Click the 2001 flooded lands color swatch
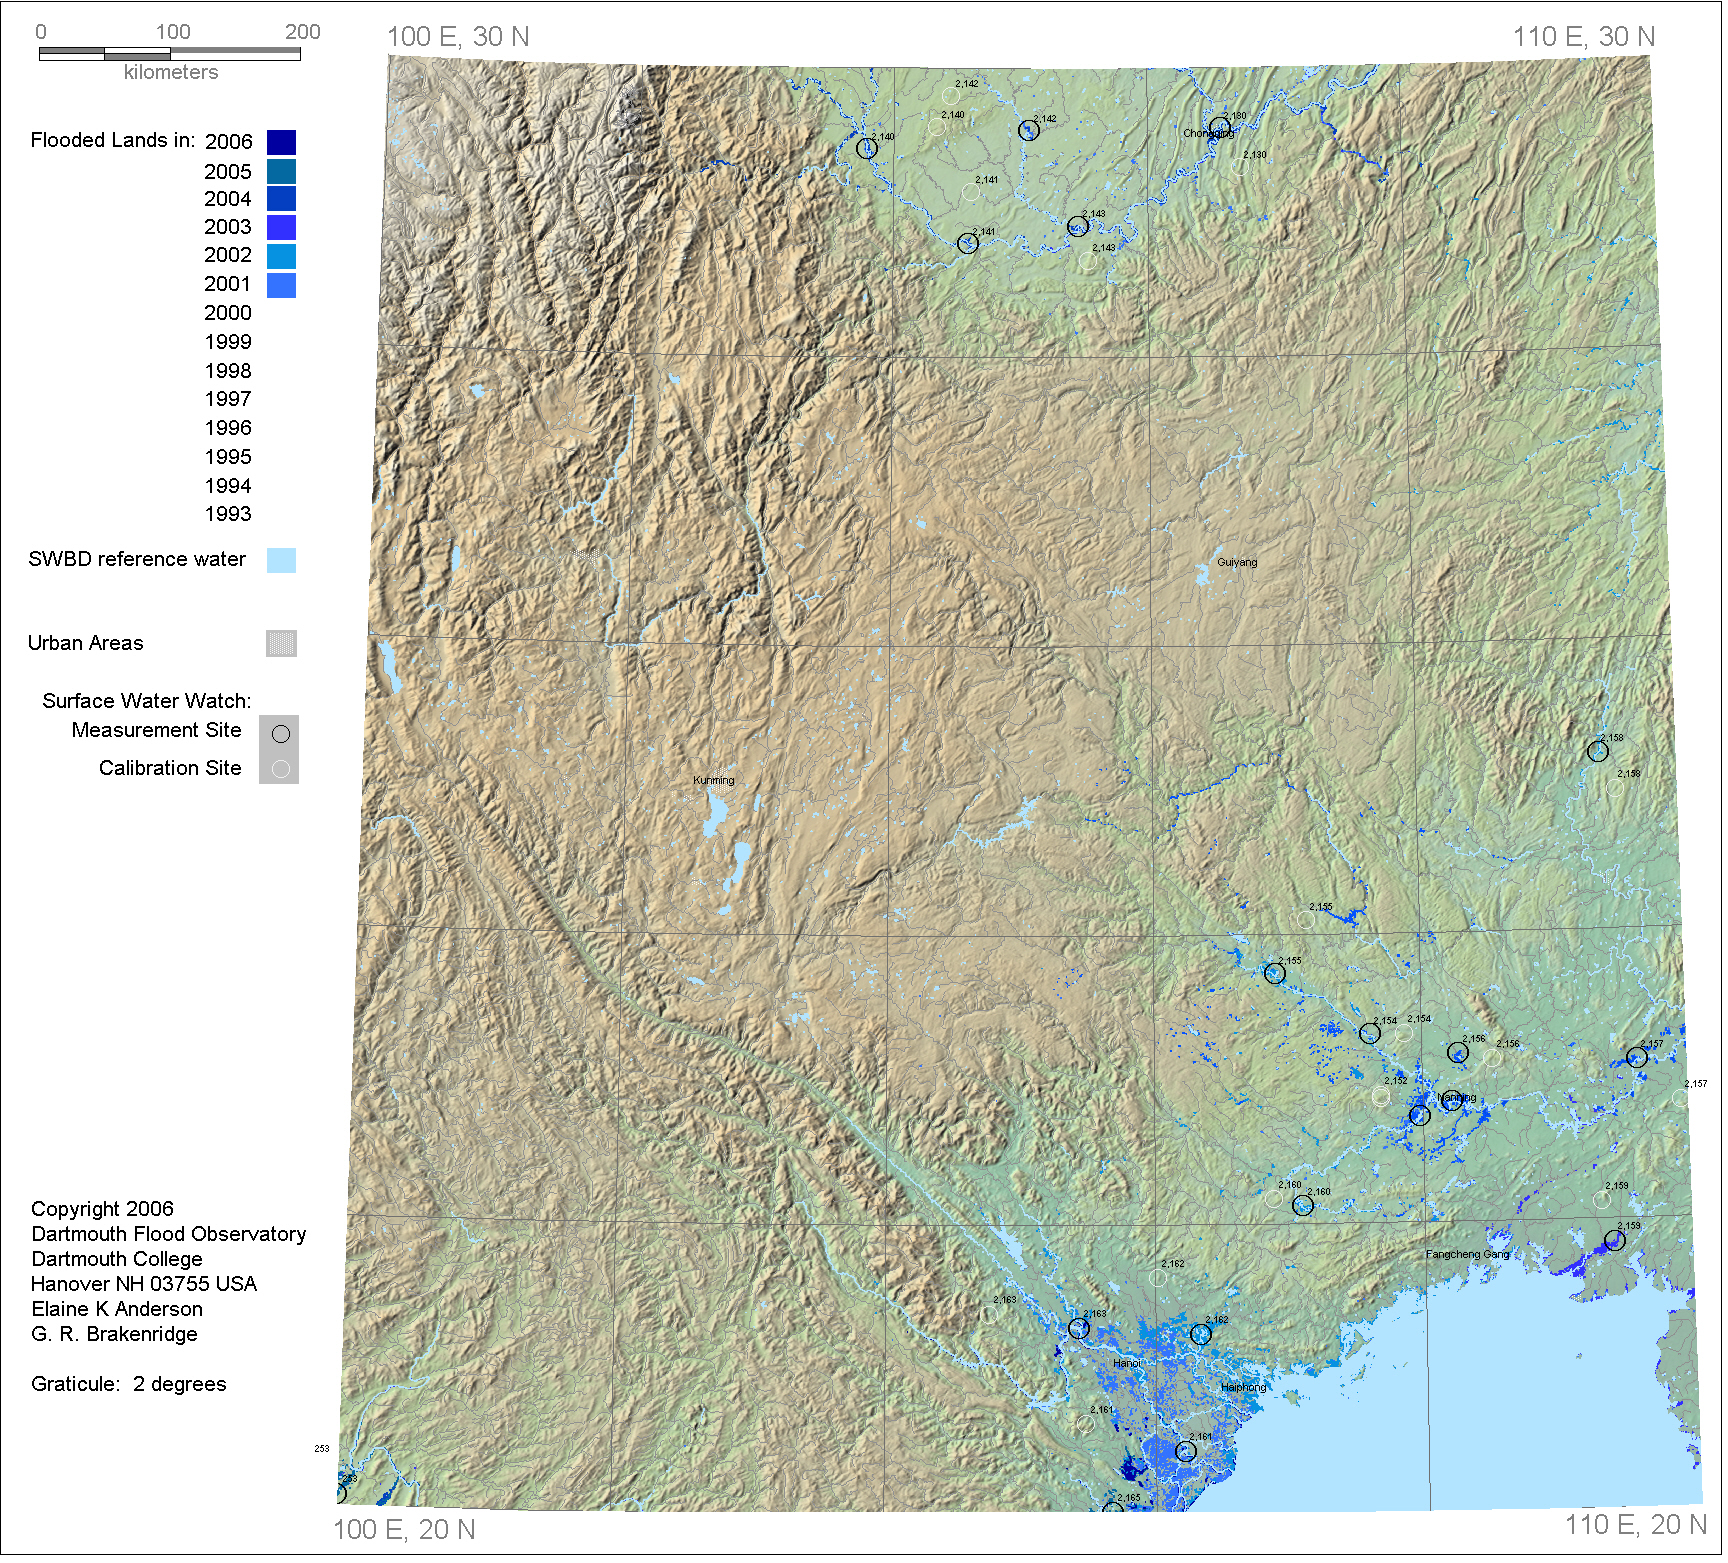This screenshot has width=1728, height=1563. pyautogui.click(x=282, y=286)
